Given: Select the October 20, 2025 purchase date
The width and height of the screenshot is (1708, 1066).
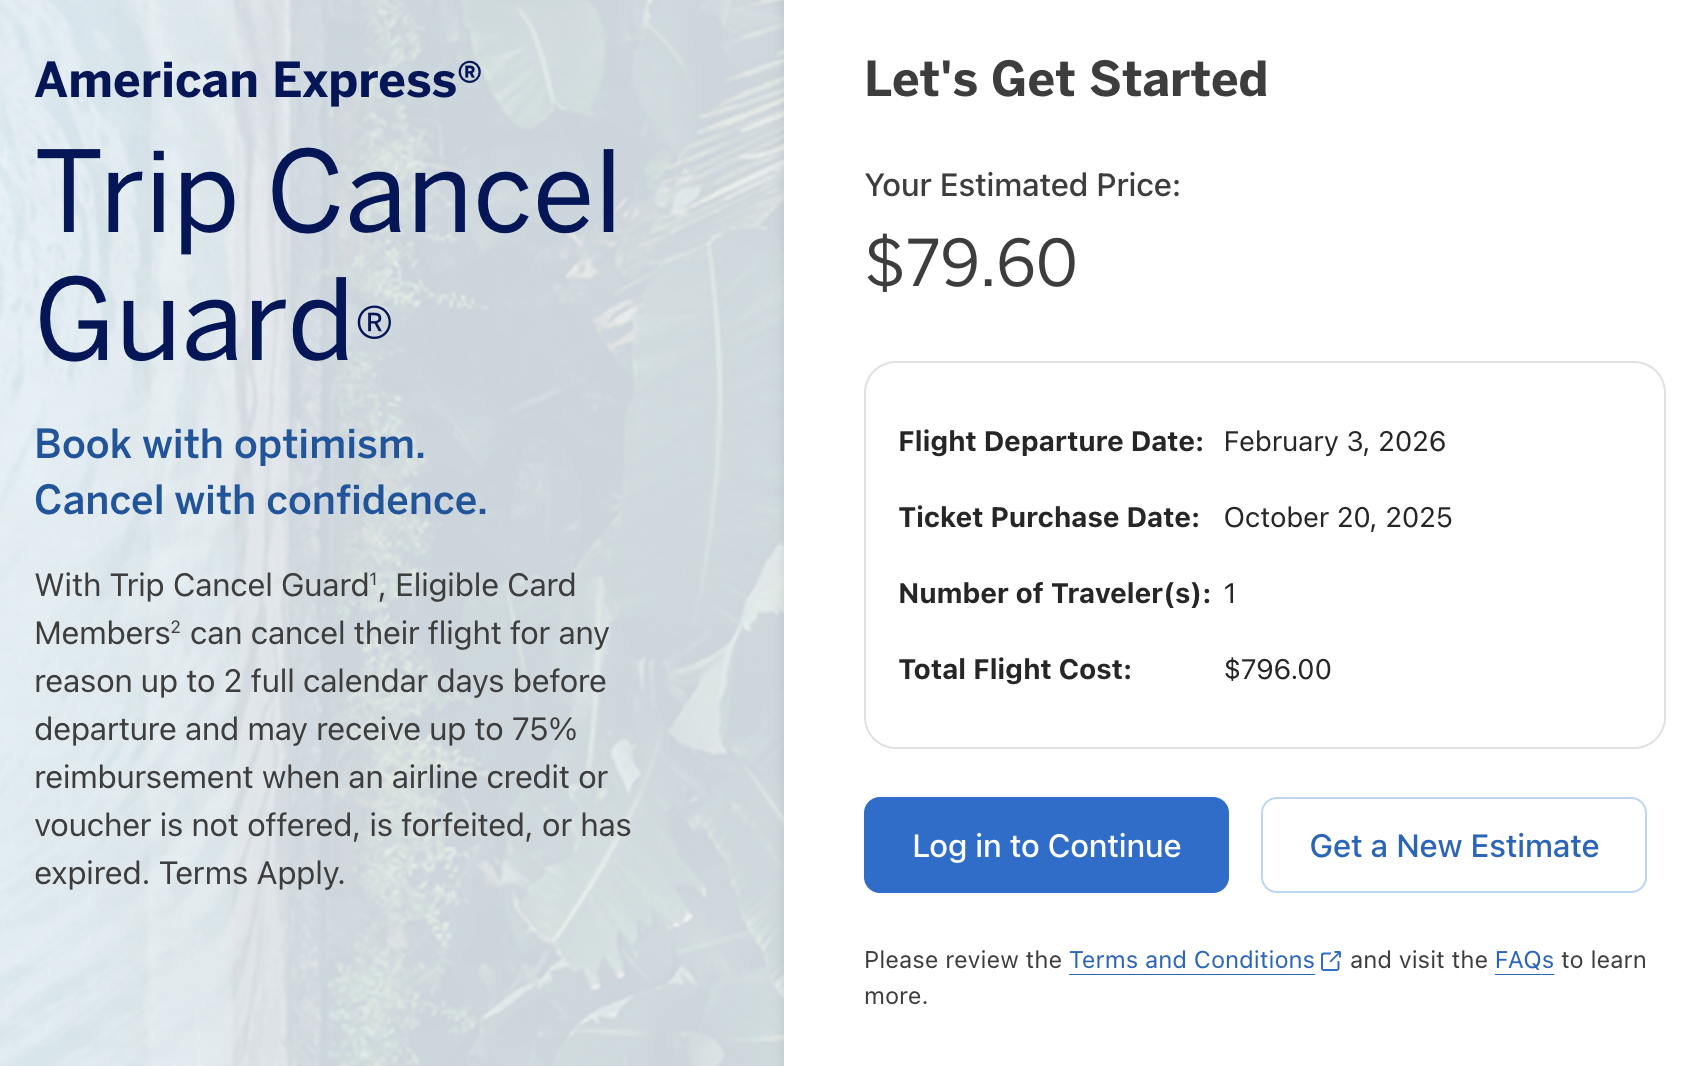Looking at the screenshot, I should tap(1337, 518).
